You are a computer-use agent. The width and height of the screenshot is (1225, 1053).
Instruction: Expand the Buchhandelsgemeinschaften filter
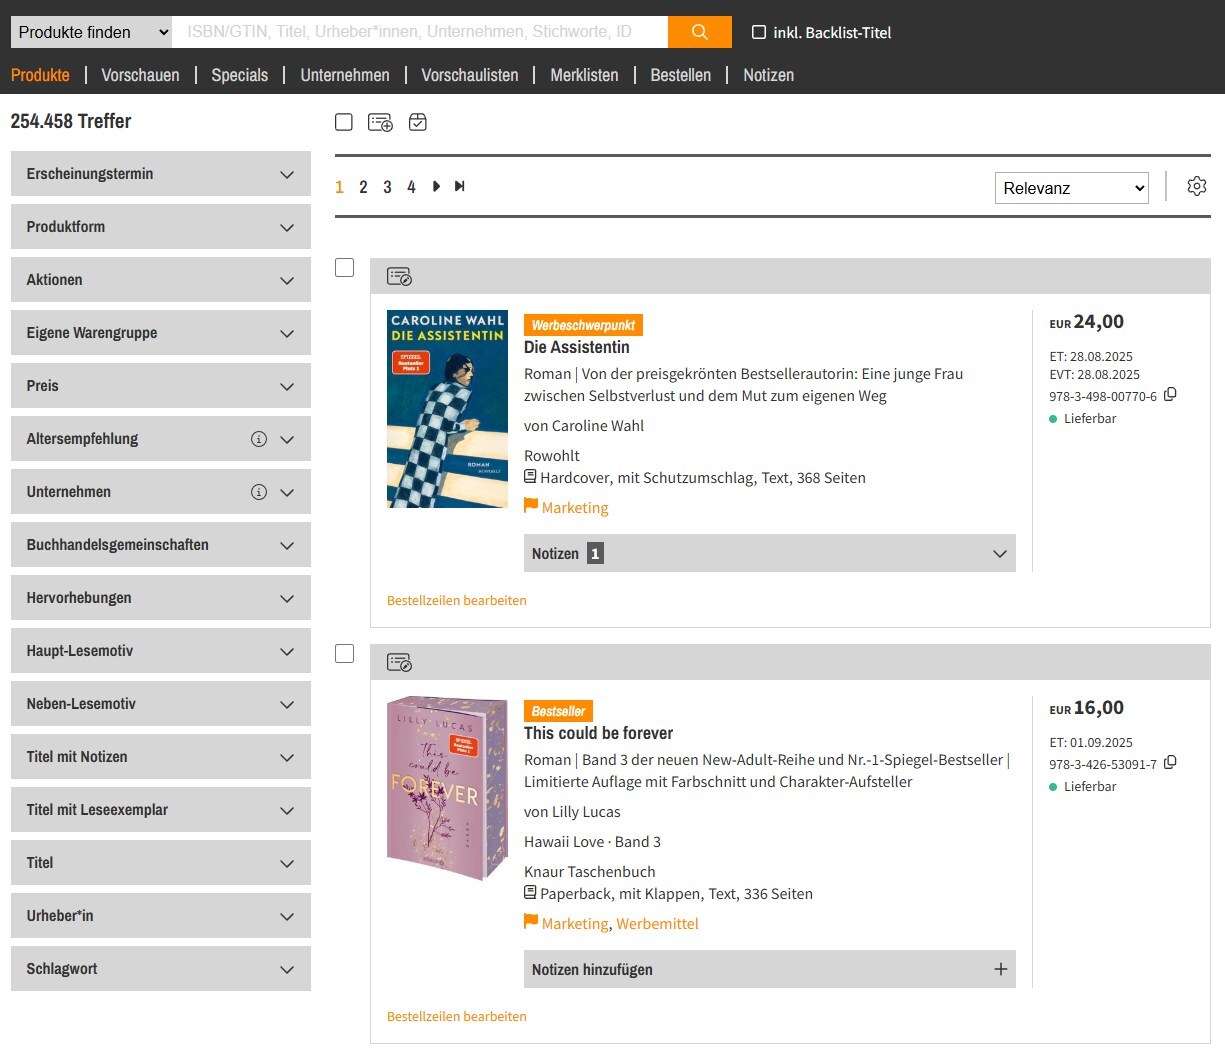[161, 545]
